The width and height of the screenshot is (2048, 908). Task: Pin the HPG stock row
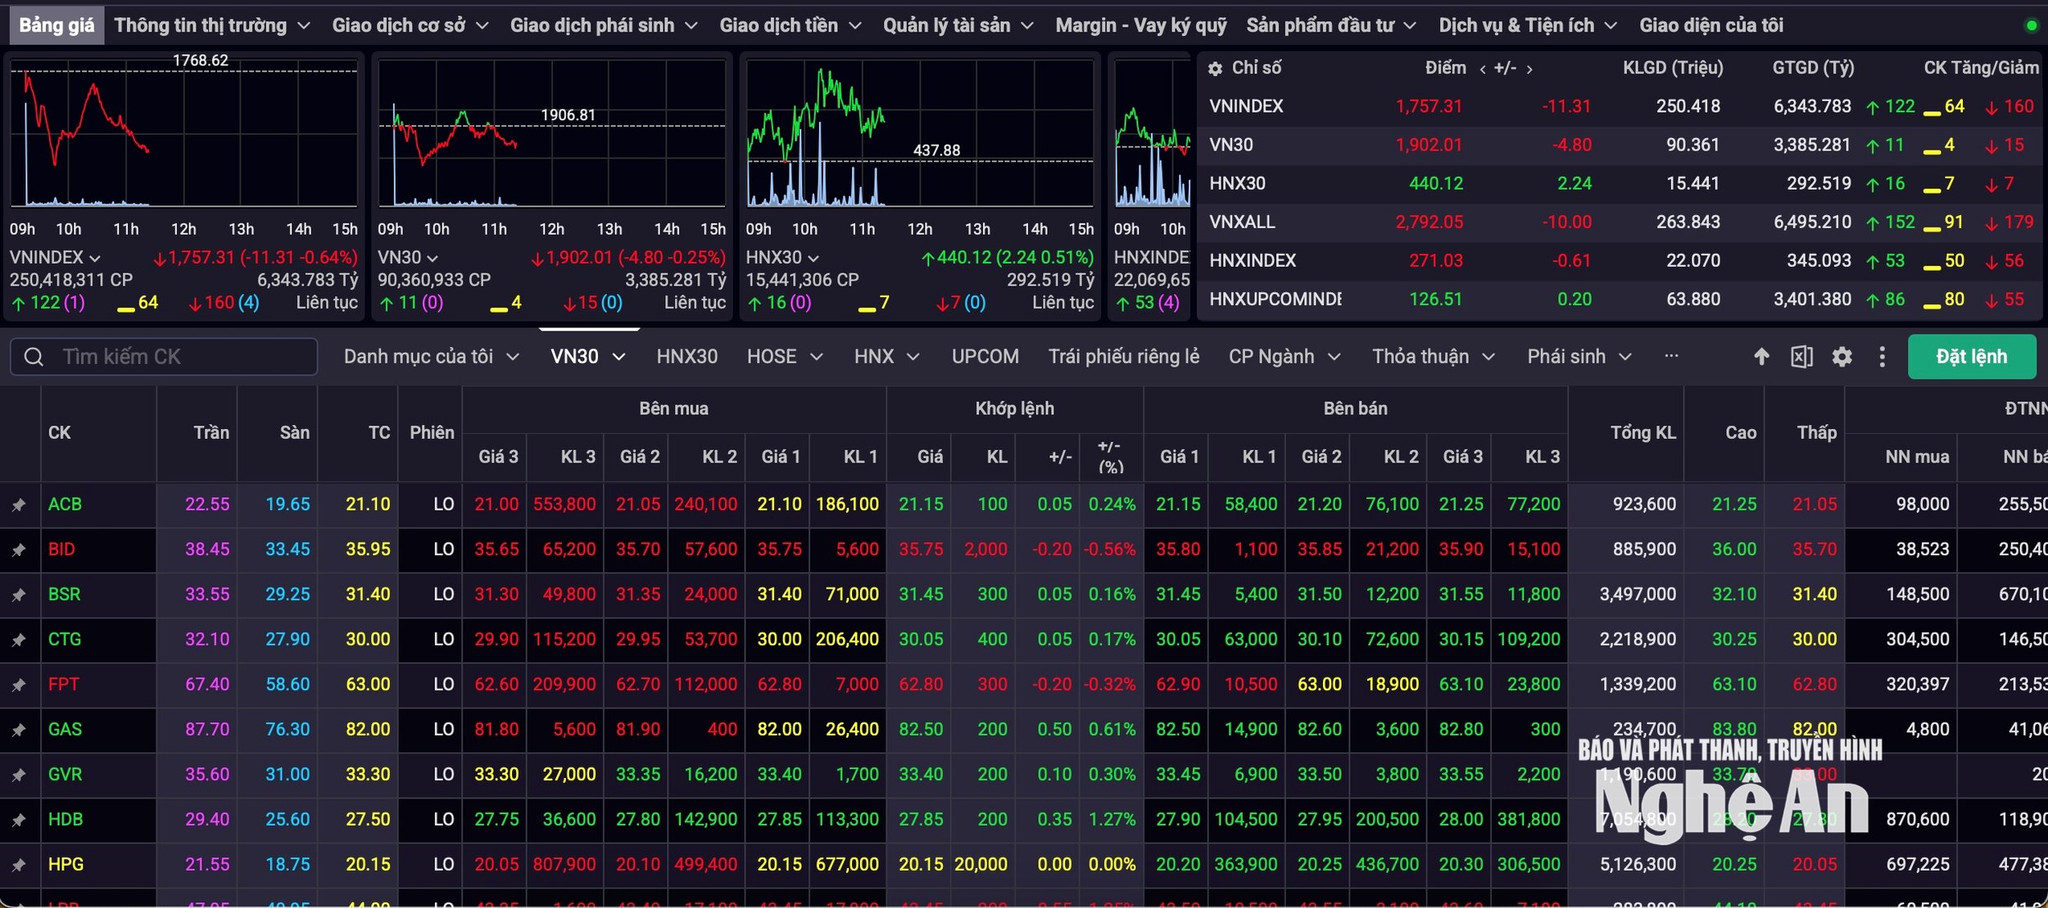tap(19, 865)
